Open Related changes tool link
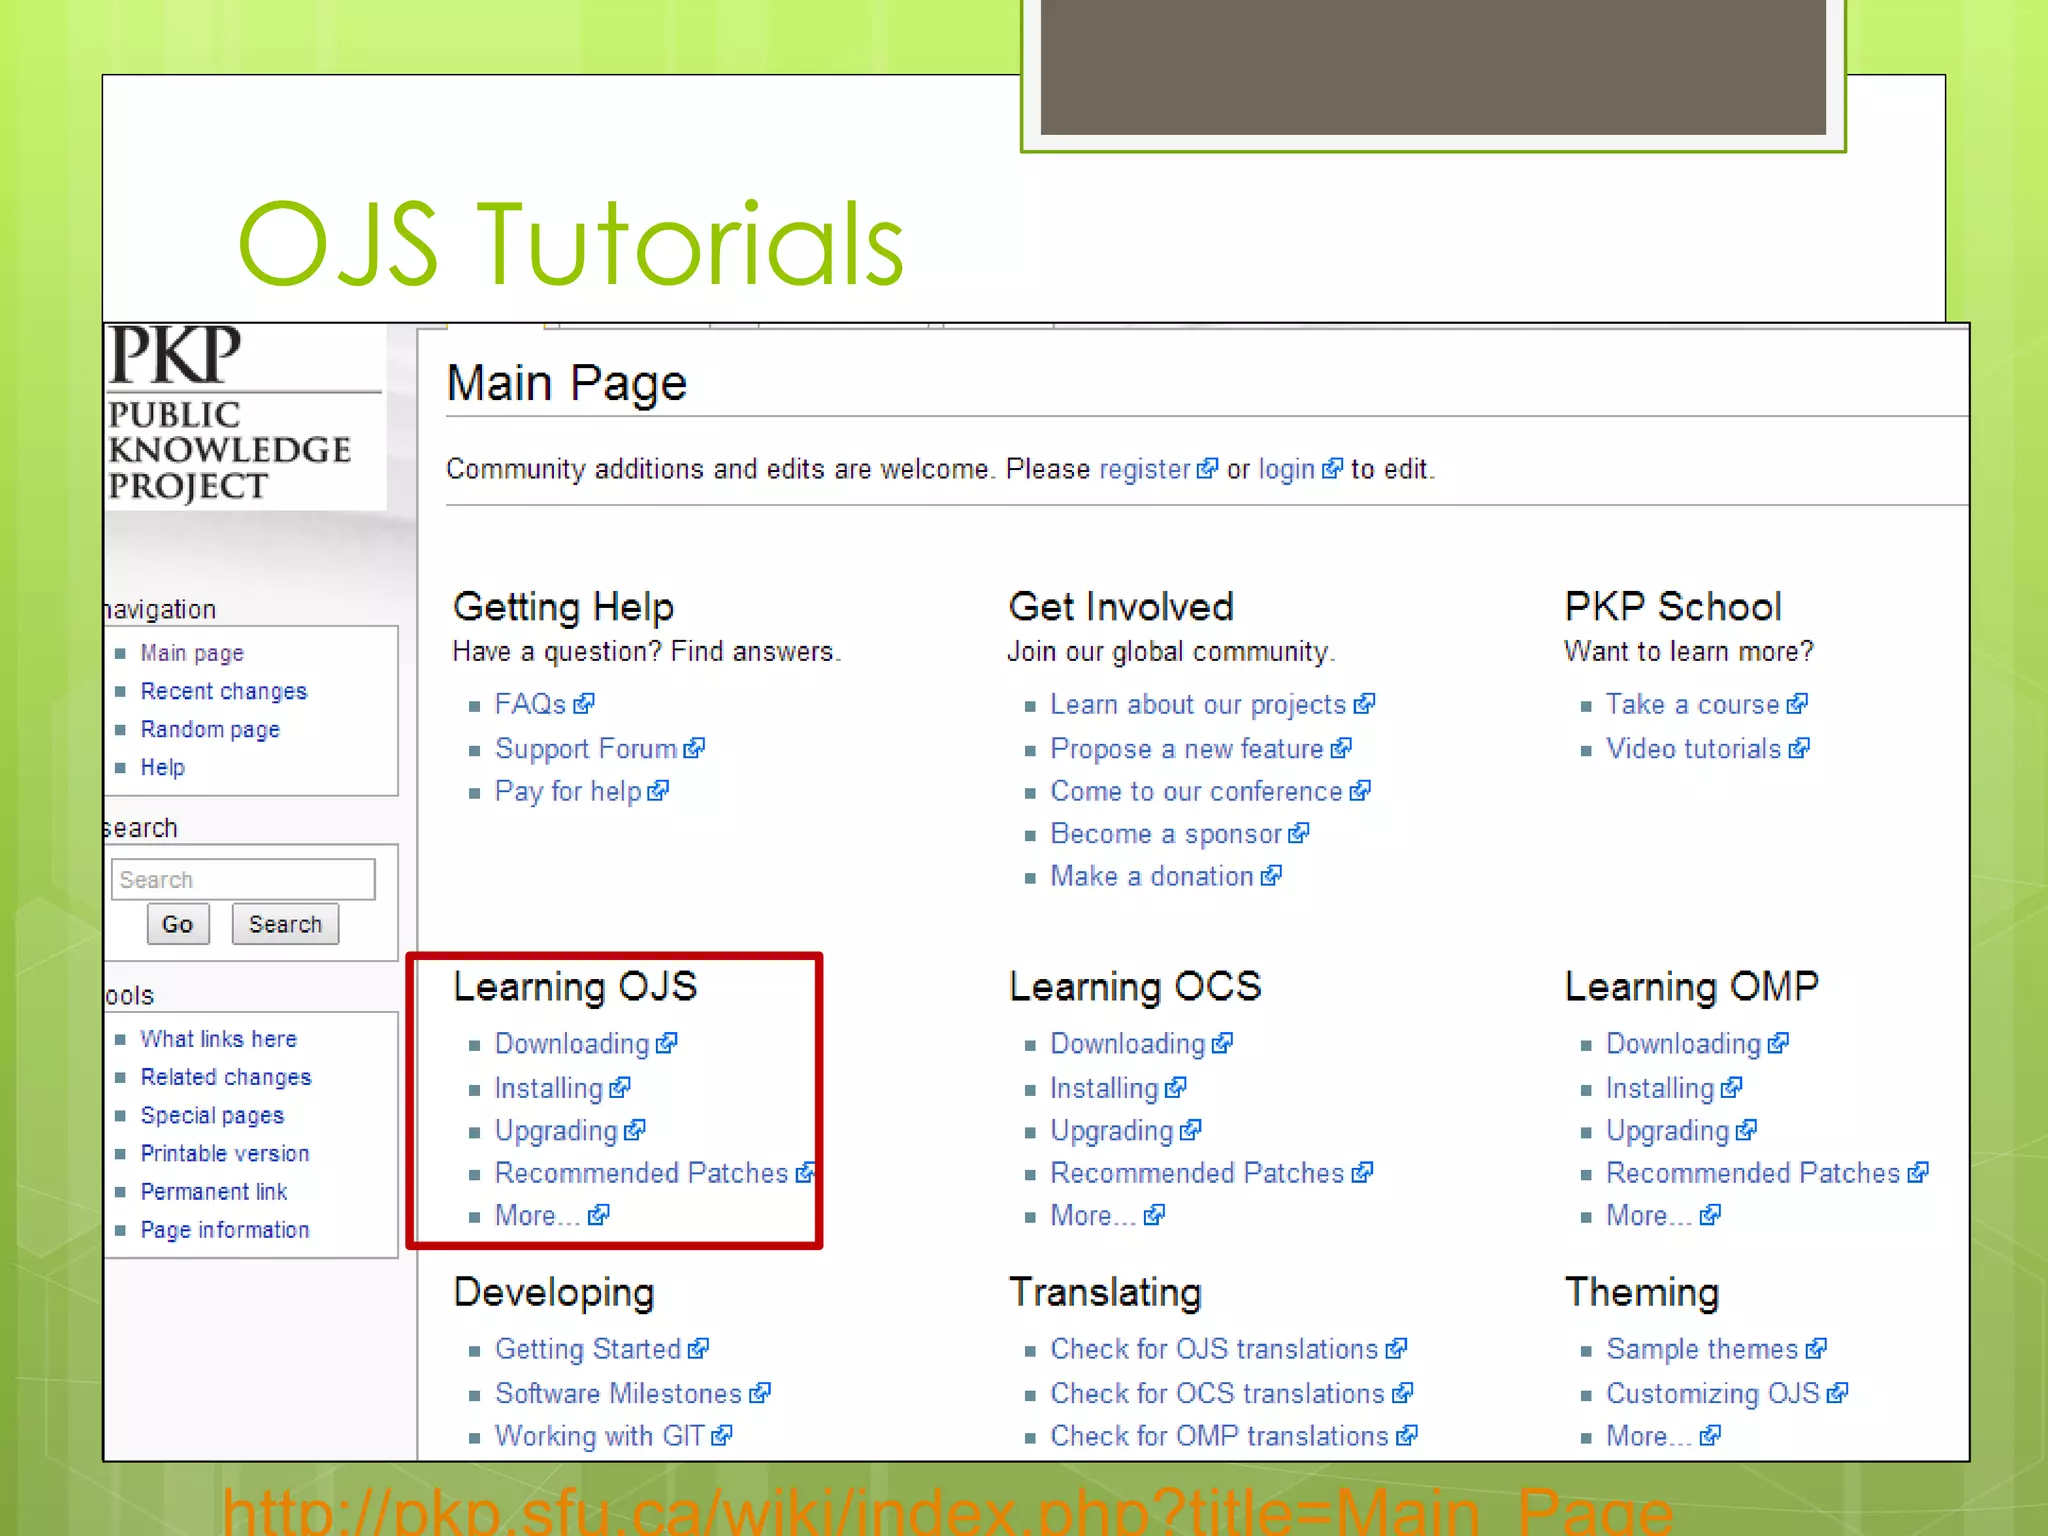This screenshot has height=1536, width=2048. click(x=226, y=1077)
